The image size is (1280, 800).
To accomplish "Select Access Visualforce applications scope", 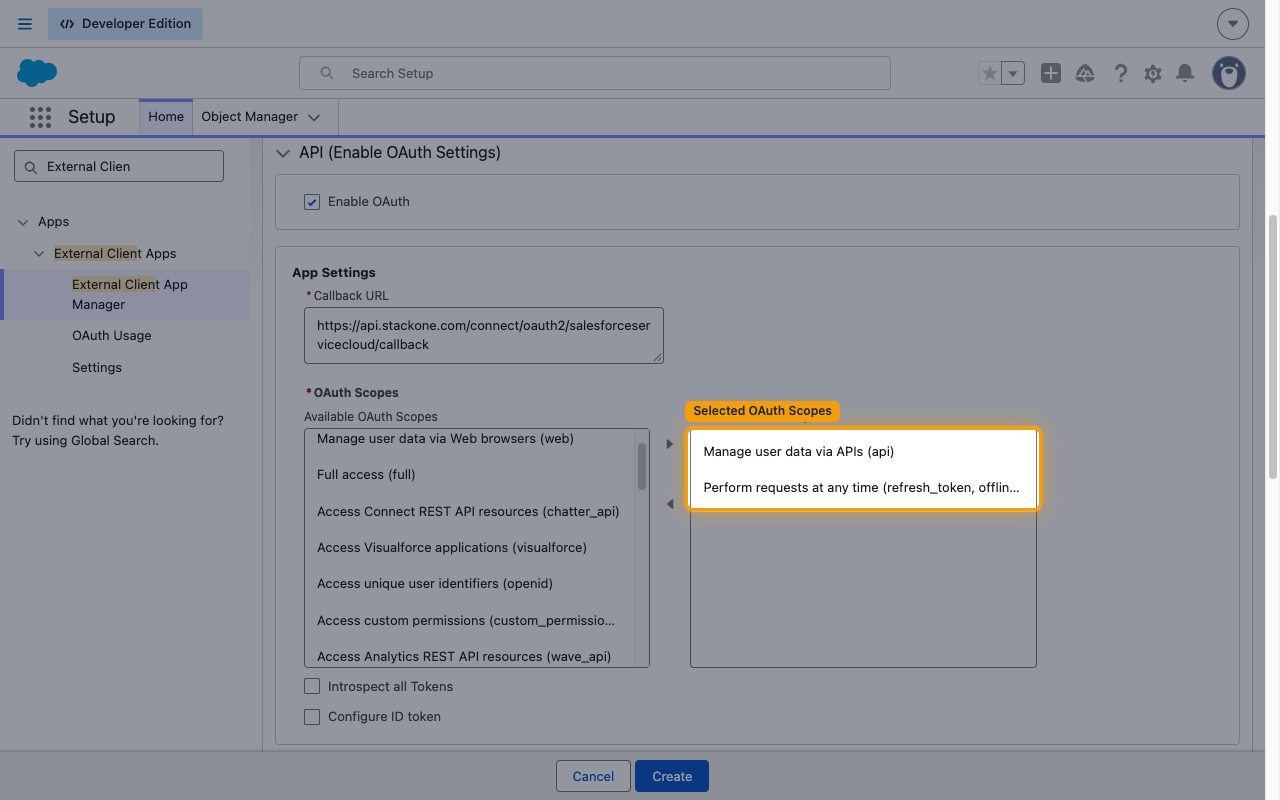I will [470, 547].
